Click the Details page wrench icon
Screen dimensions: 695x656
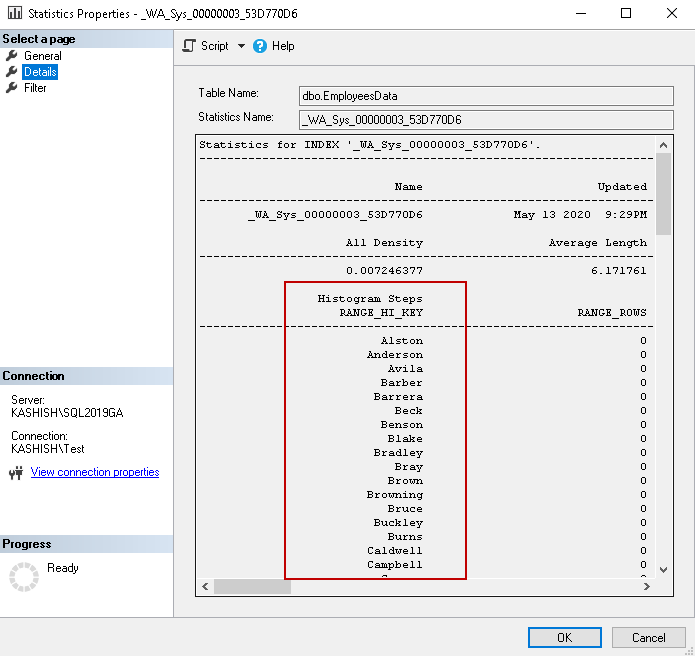tap(12, 71)
